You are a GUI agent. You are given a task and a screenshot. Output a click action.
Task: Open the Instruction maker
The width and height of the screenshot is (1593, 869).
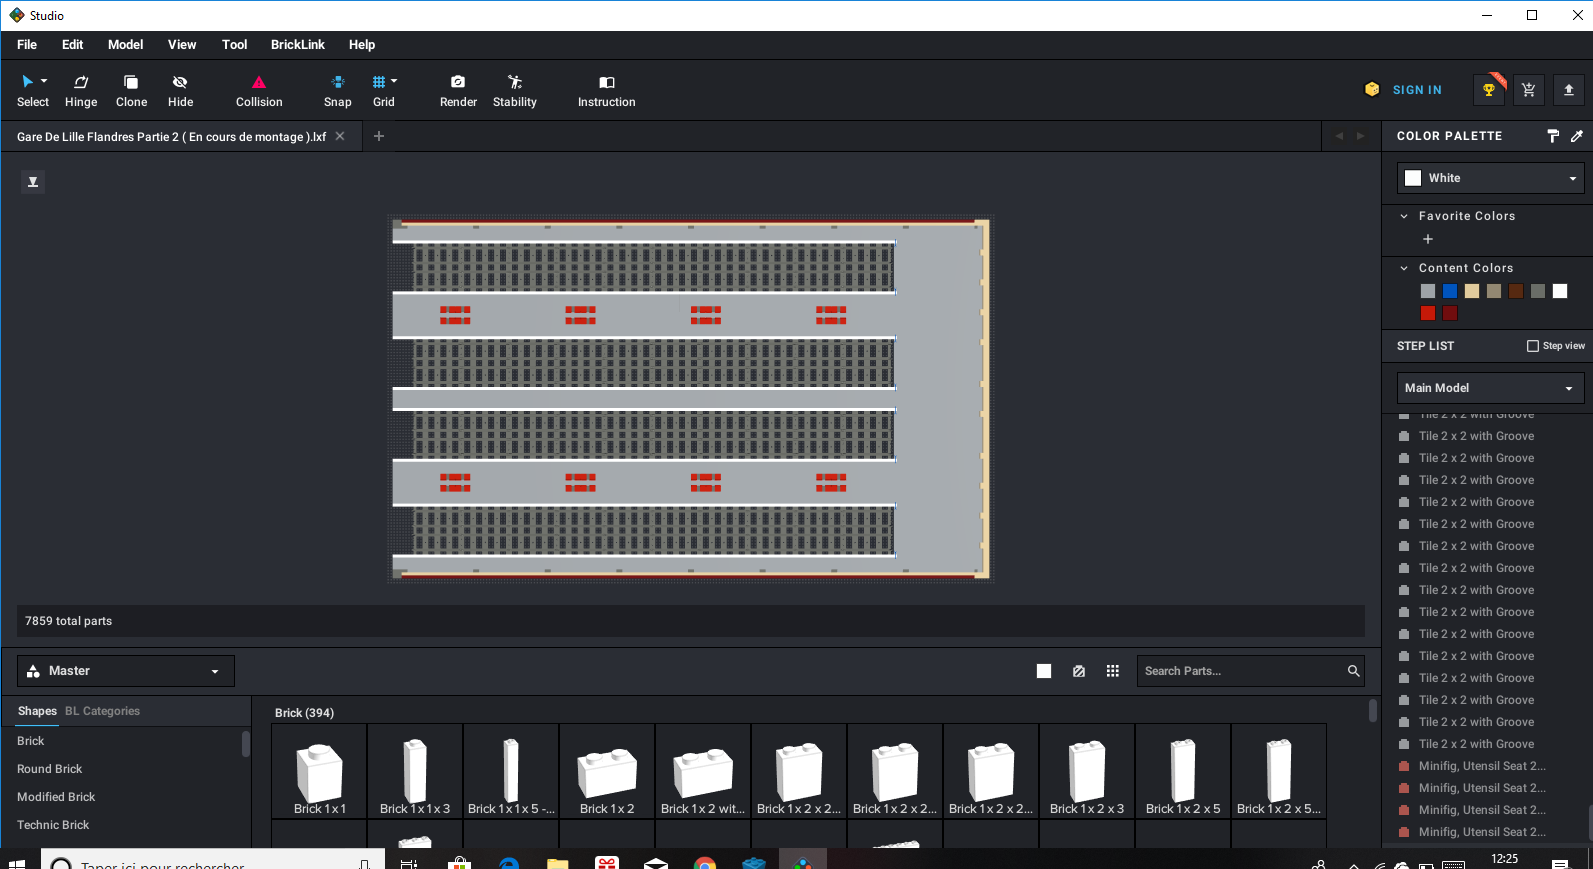pos(606,90)
